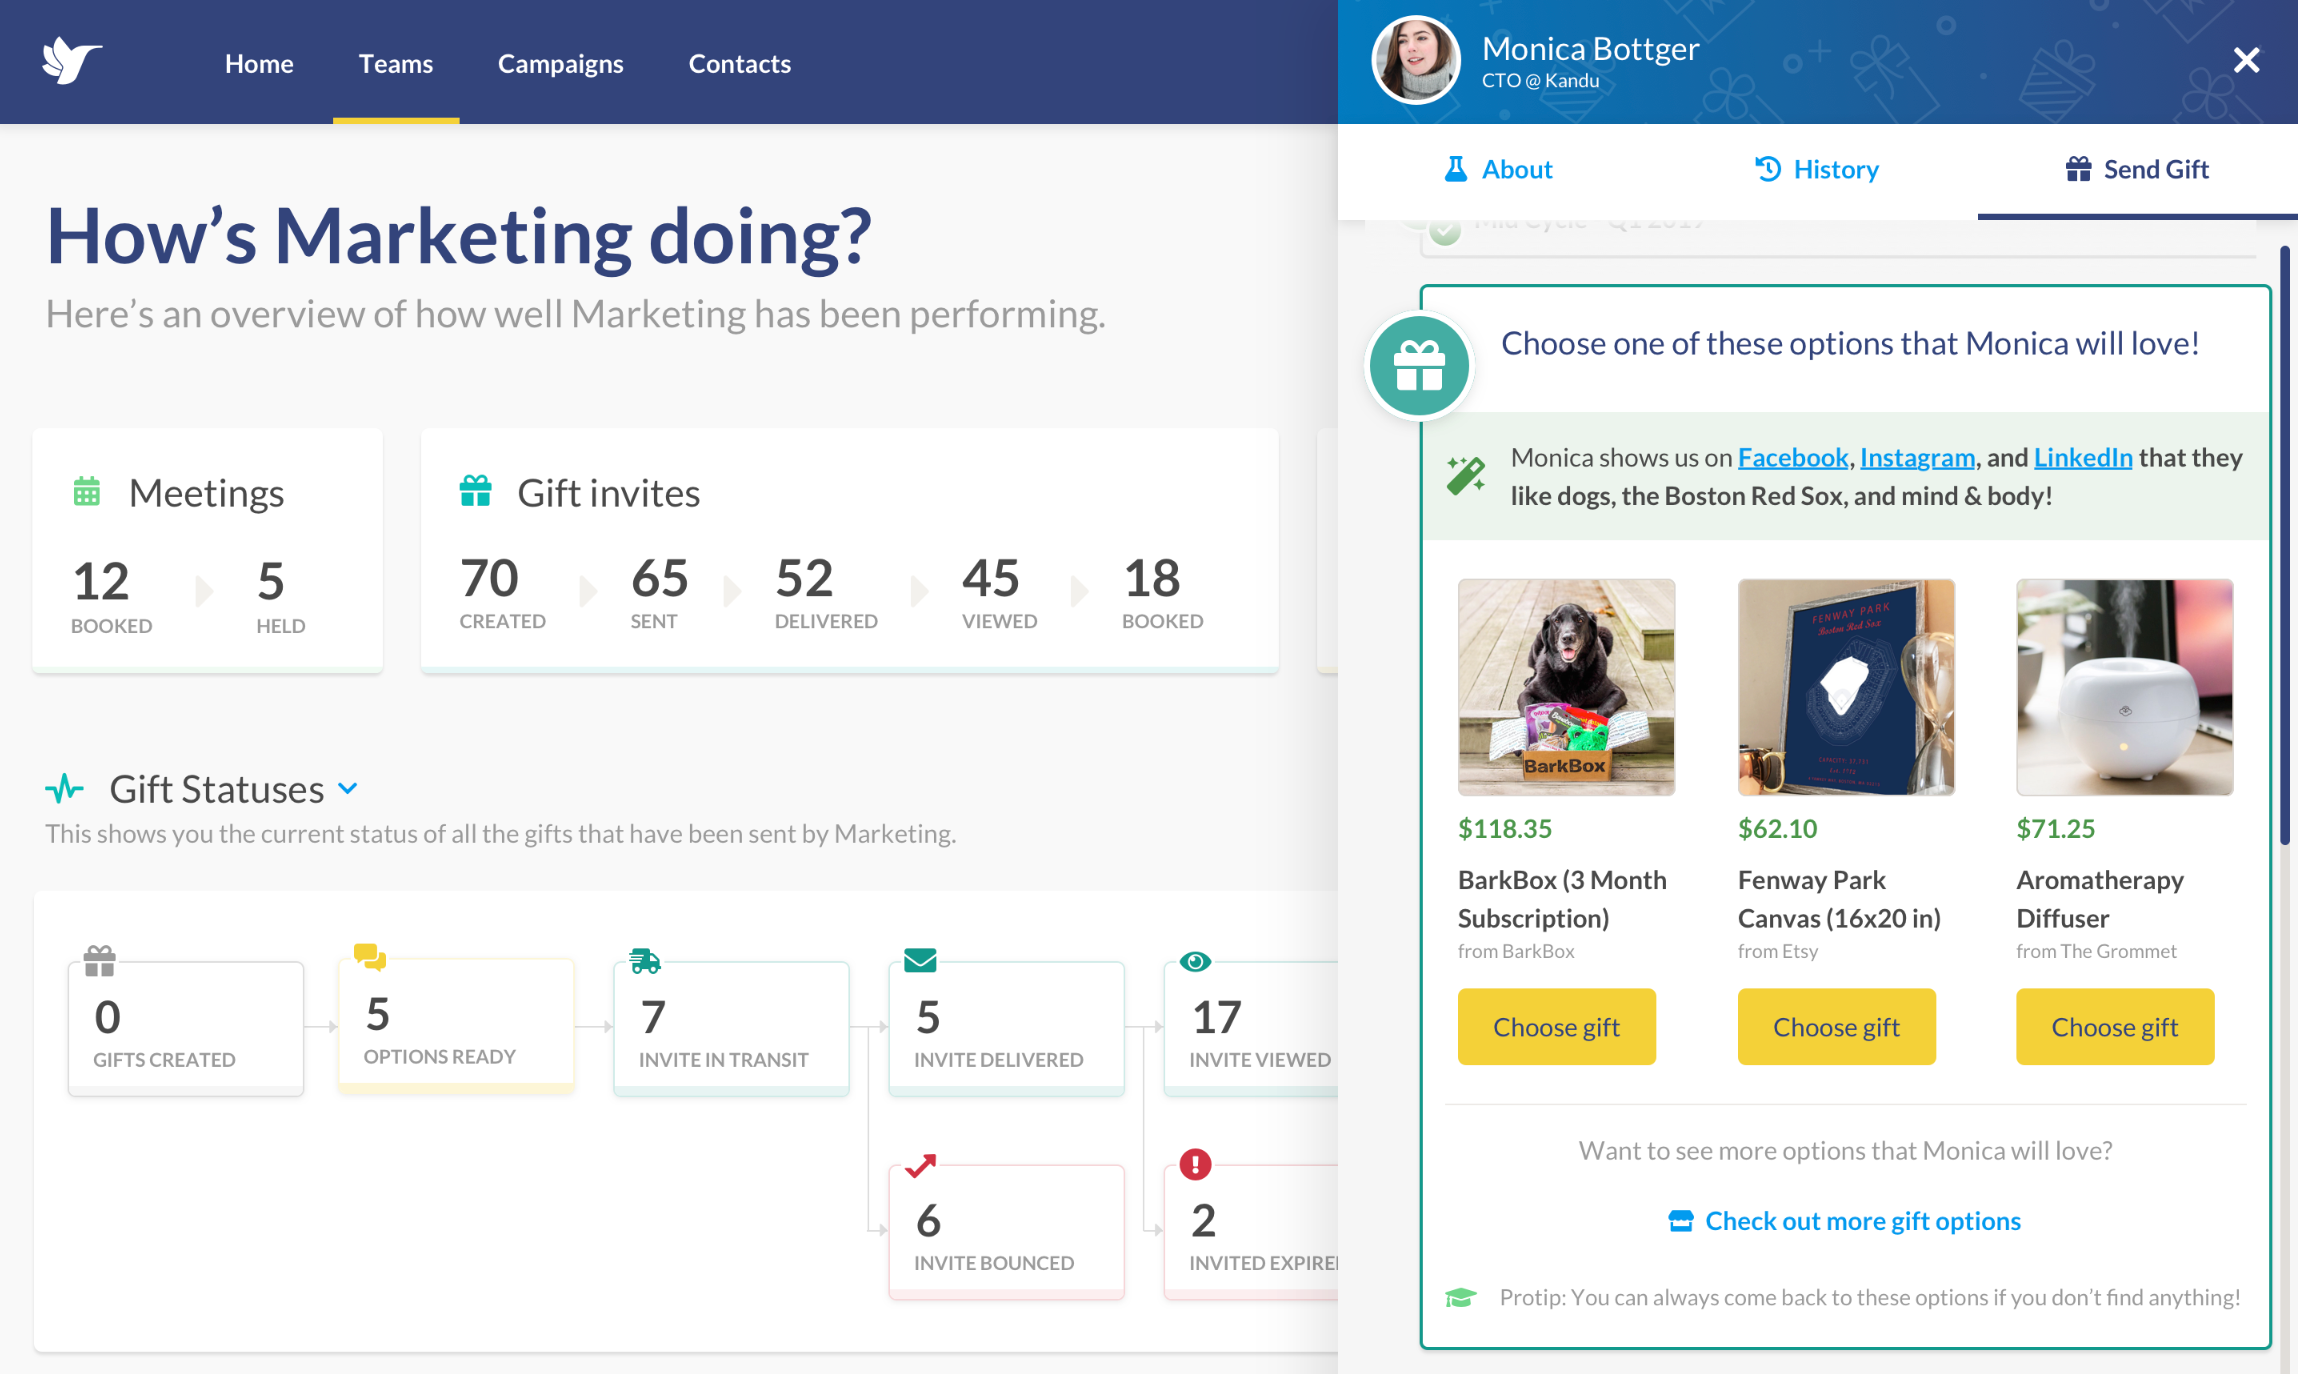Open the Invite Bounced status card
Viewport: 2298px width, 1374px height.
click(x=1006, y=1232)
